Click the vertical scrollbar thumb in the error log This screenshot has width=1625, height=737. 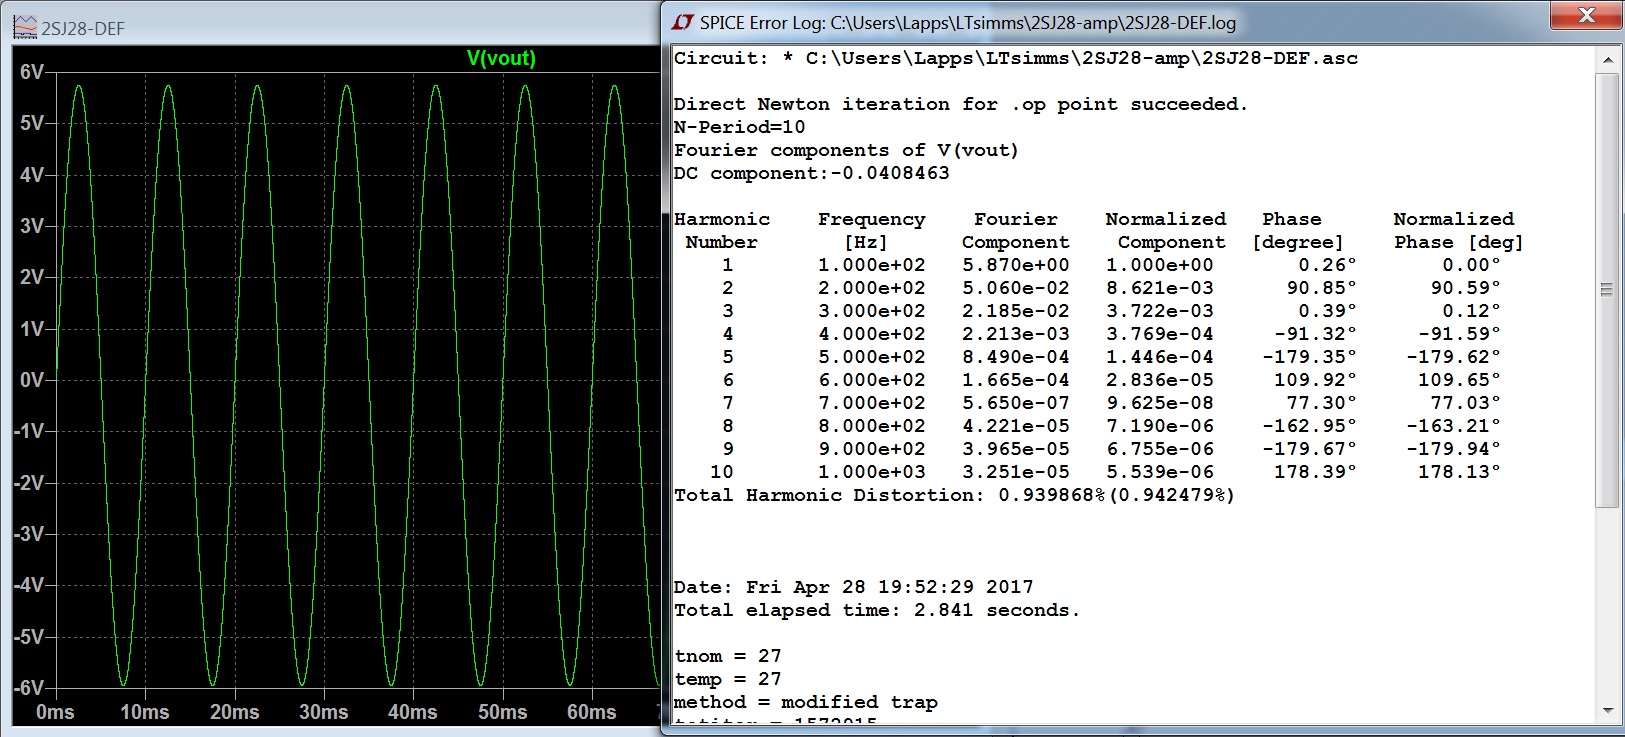[x=1607, y=290]
